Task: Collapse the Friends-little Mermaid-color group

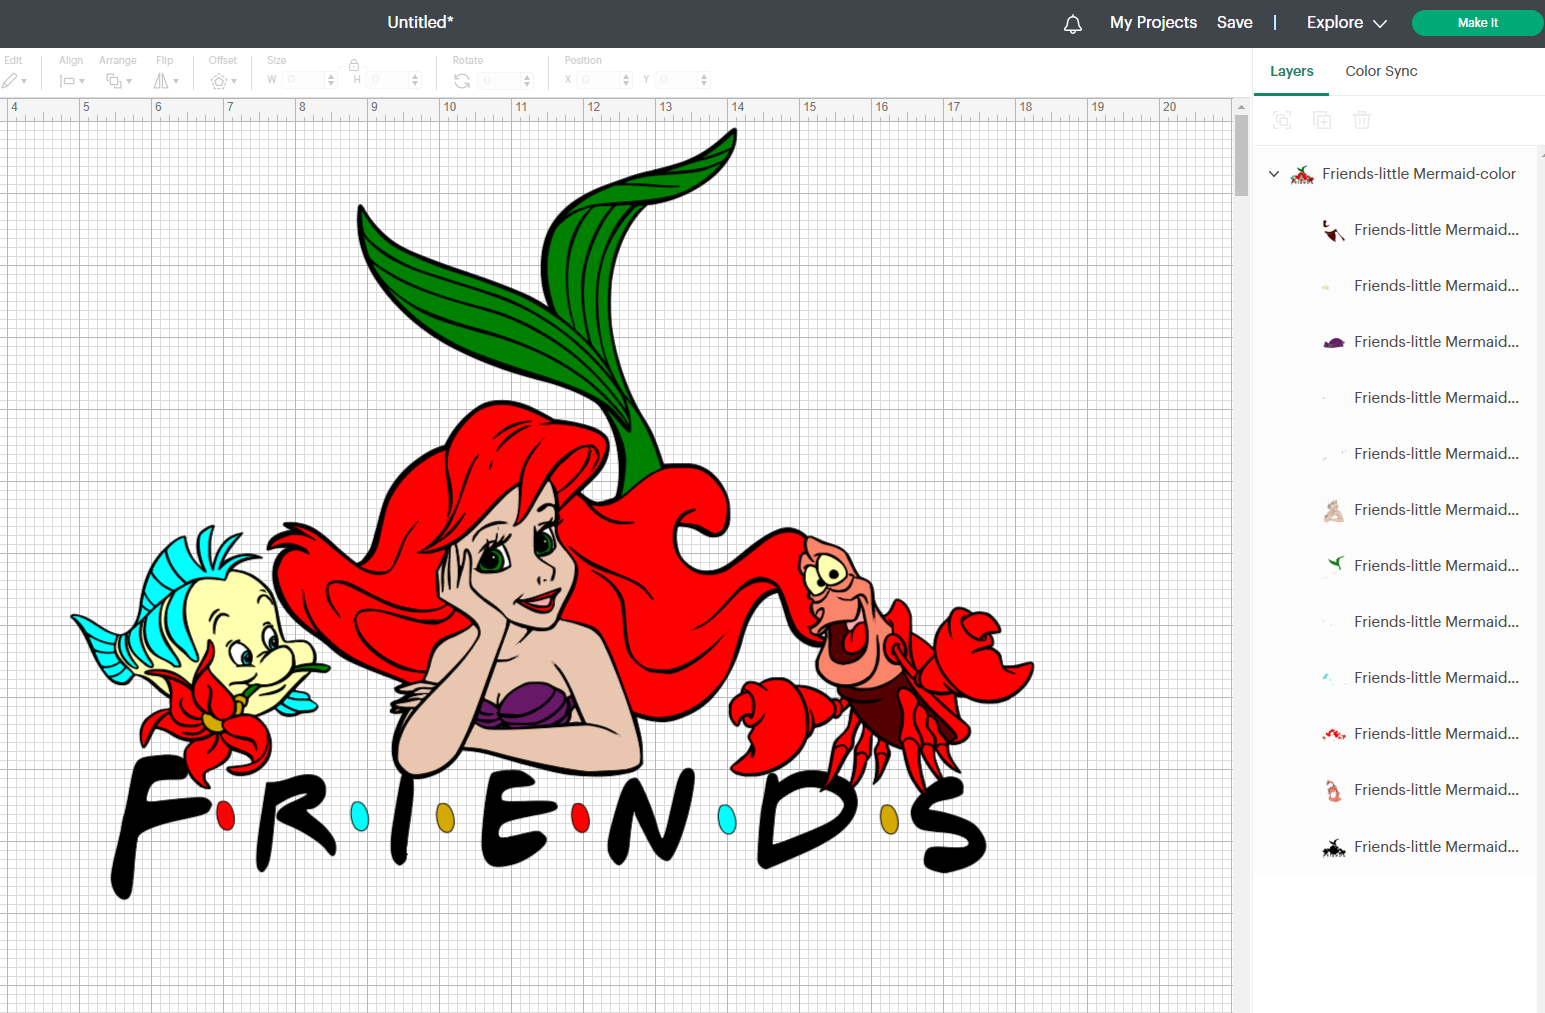Action: [x=1274, y=173]
